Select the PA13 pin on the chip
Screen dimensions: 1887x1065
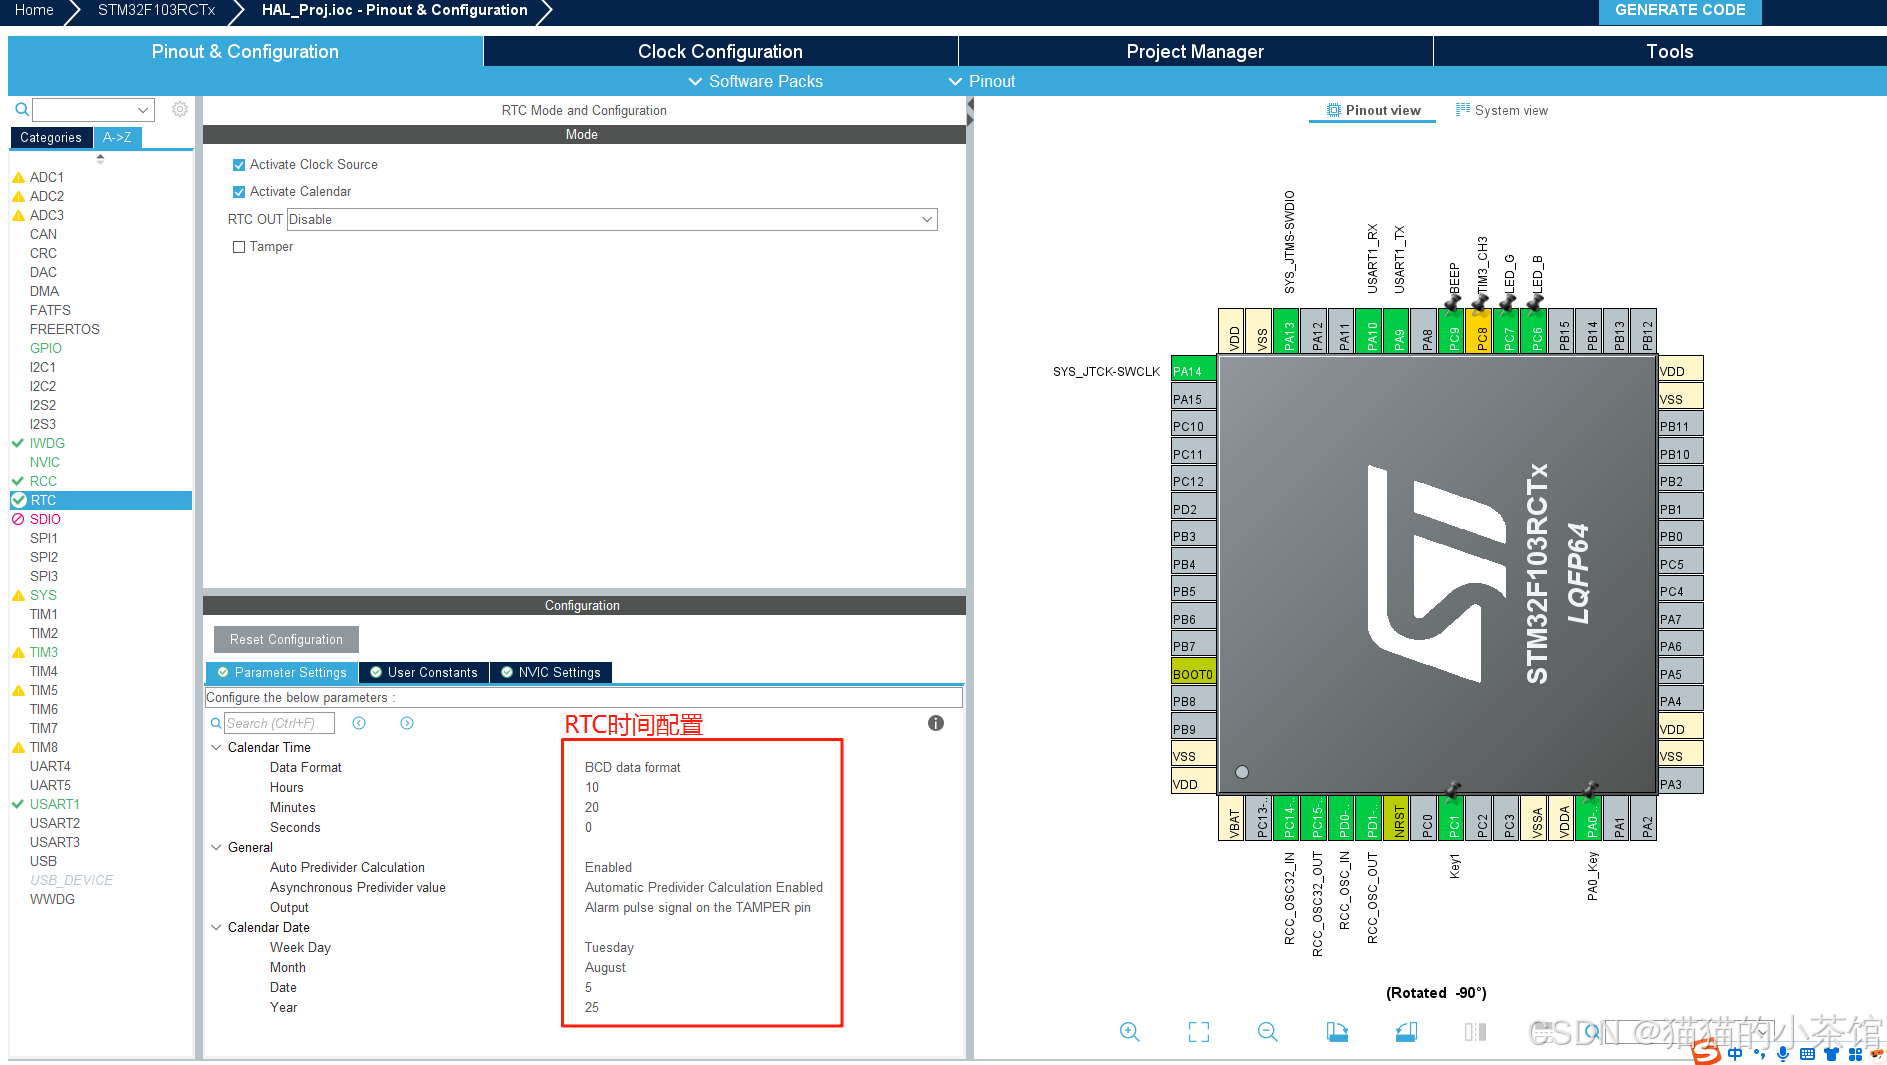1288,331
